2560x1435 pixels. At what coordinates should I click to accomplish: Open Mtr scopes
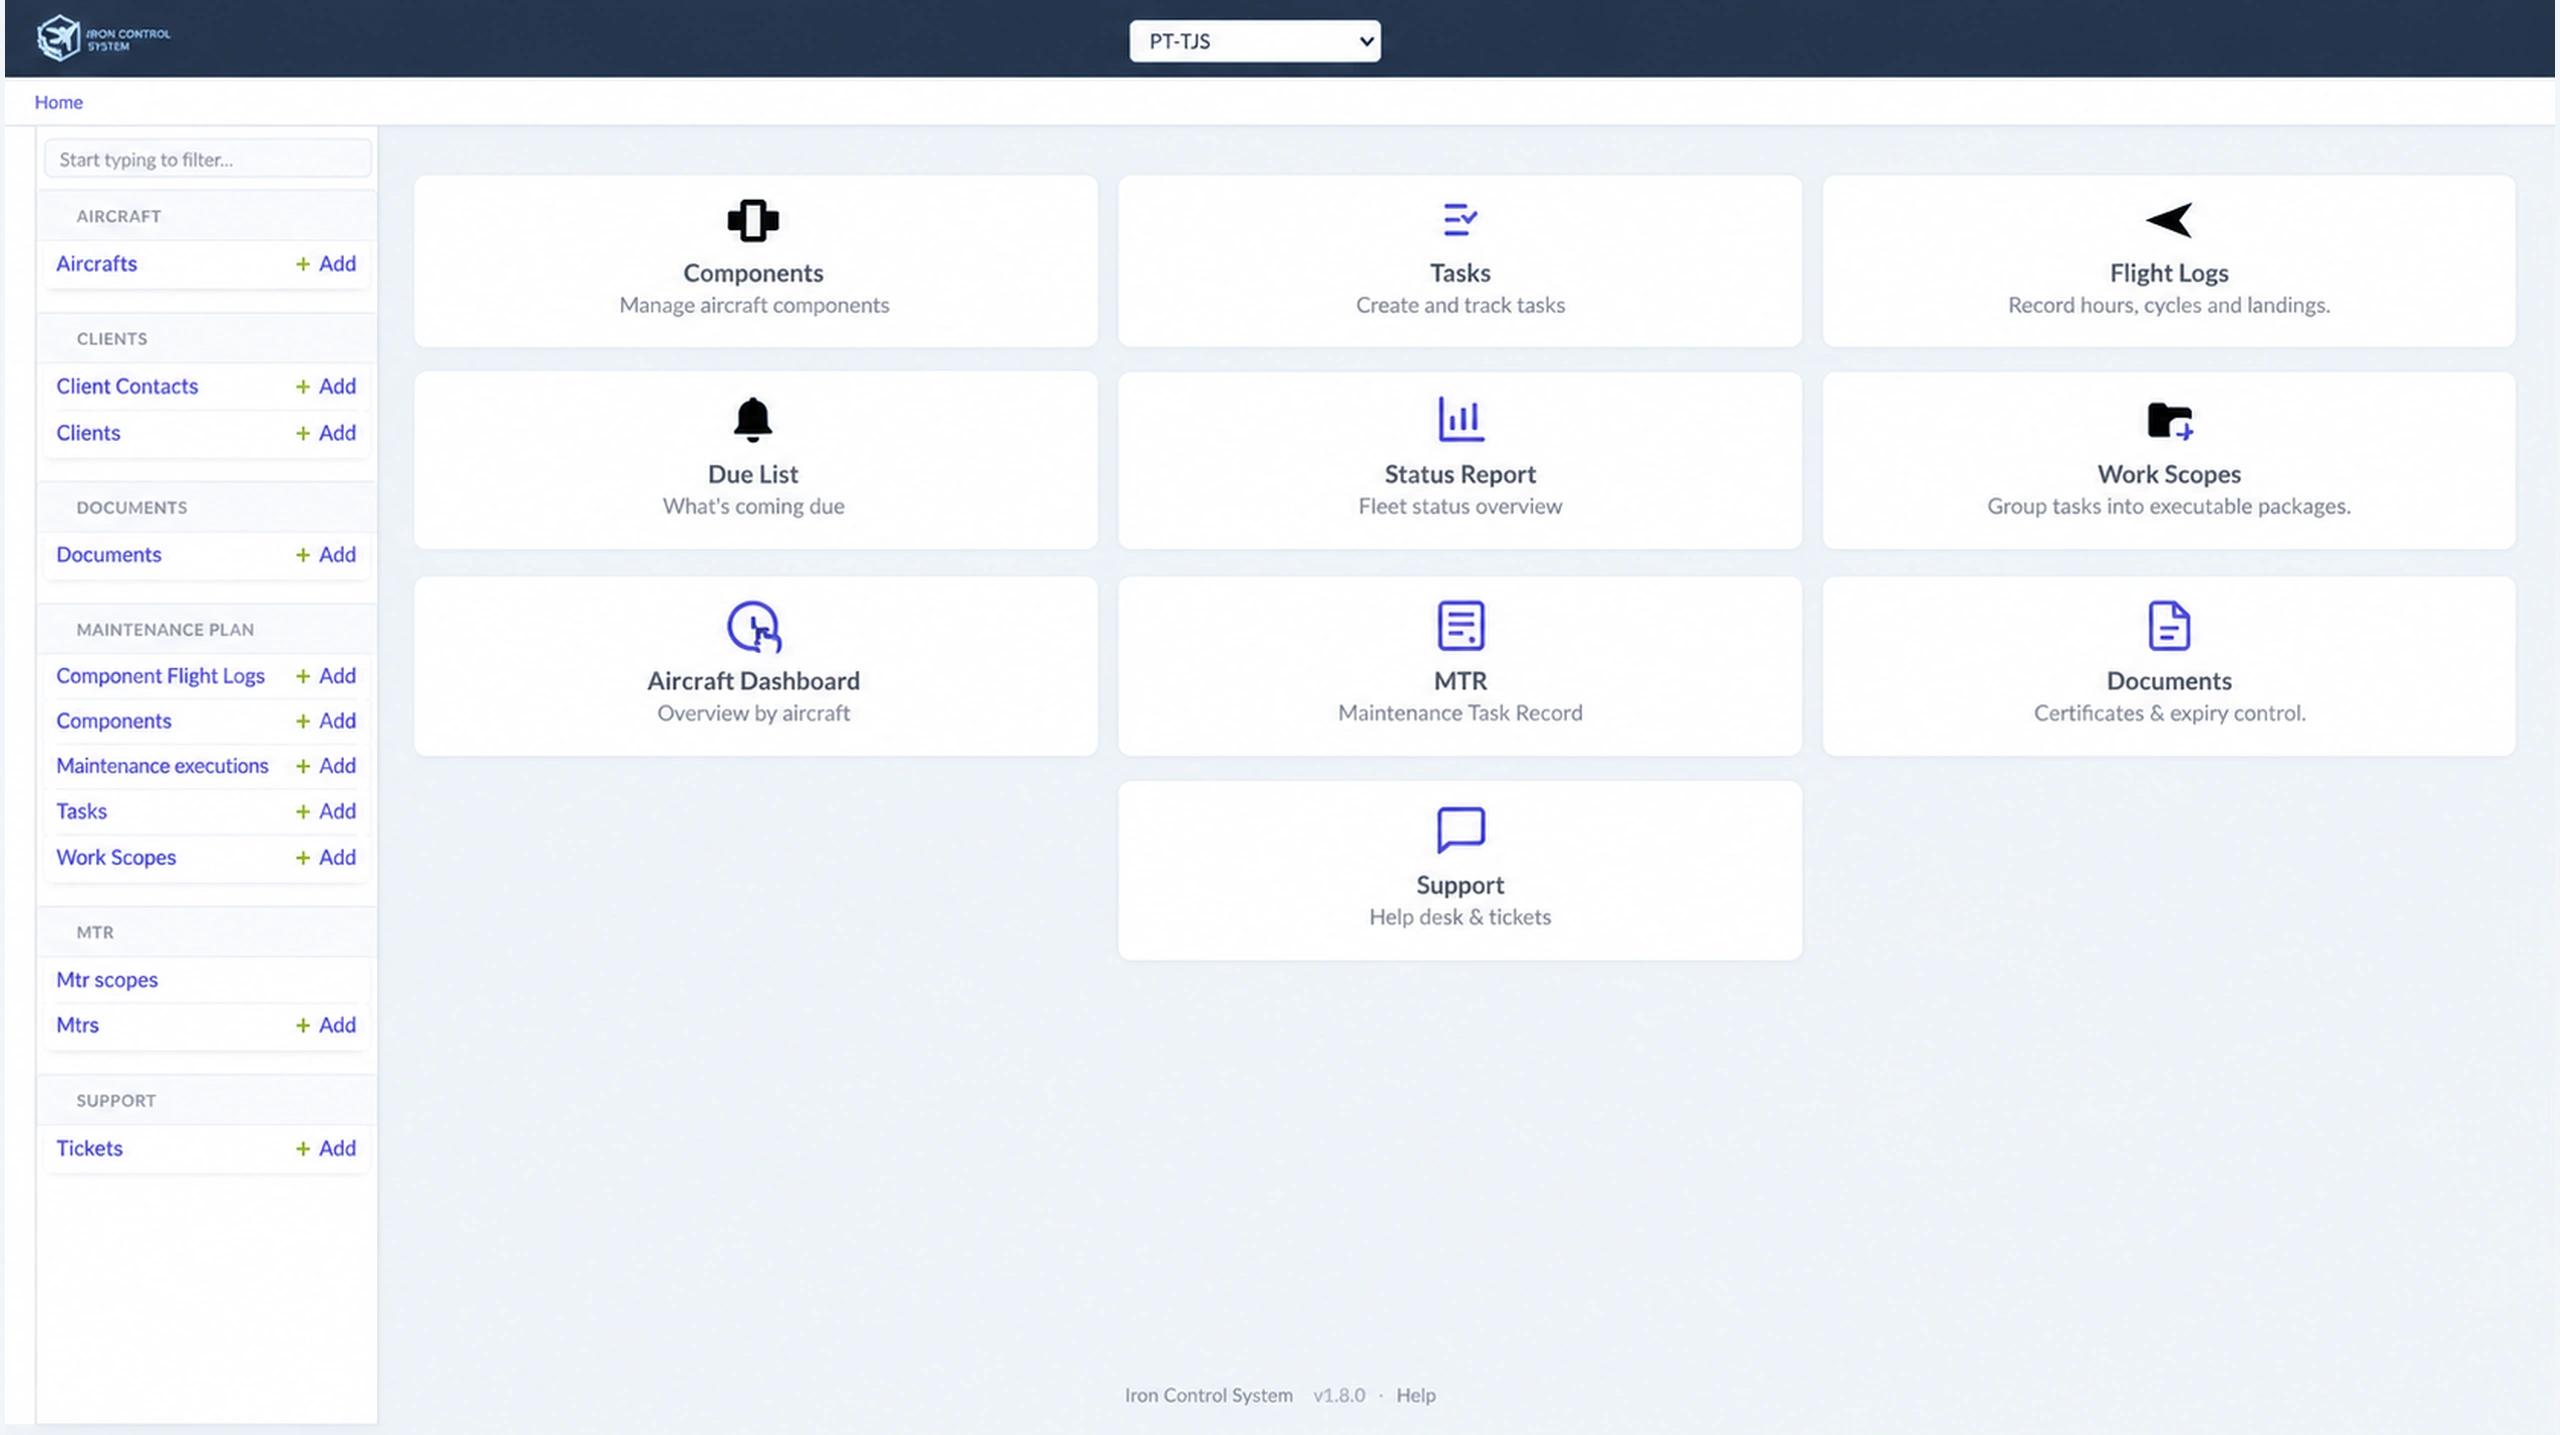[x=107, y=980]
